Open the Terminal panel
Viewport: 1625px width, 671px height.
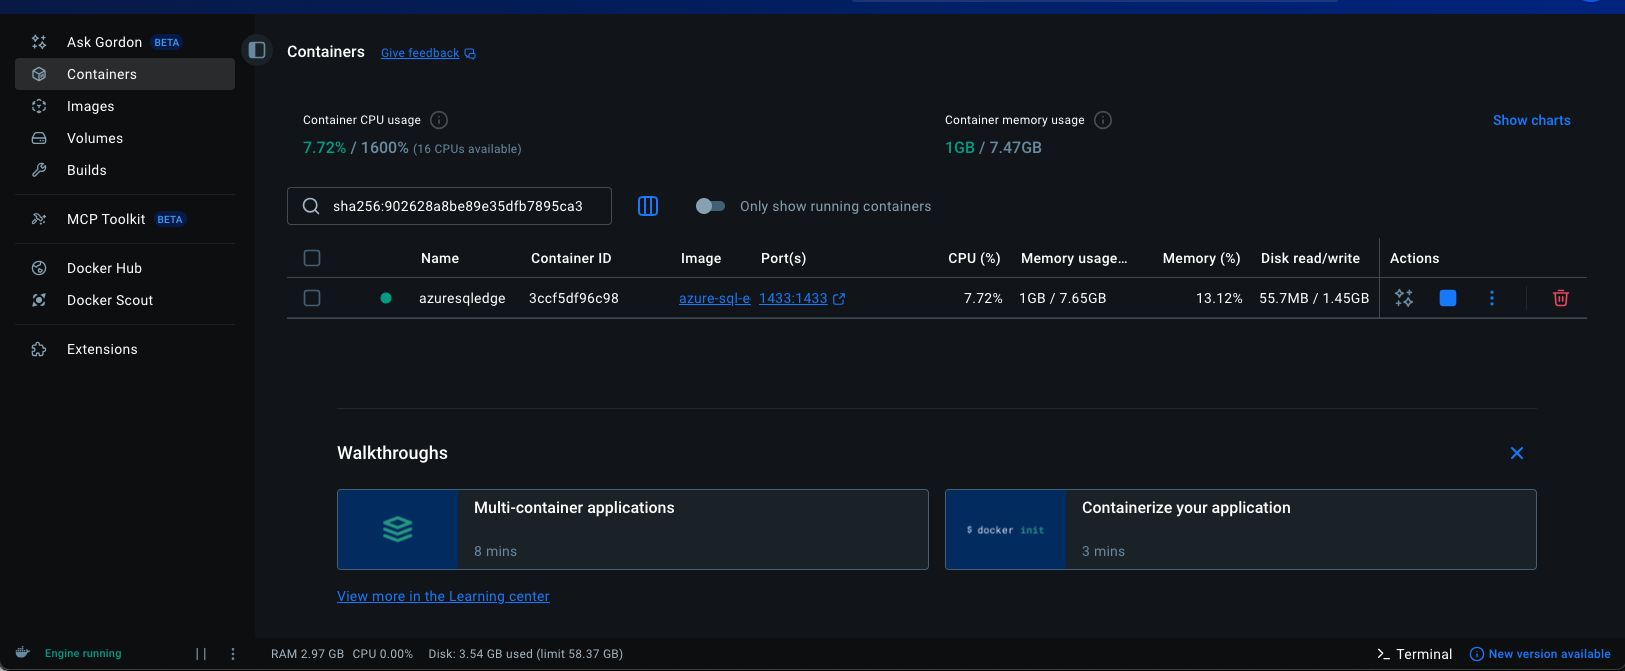(1414, 654)
